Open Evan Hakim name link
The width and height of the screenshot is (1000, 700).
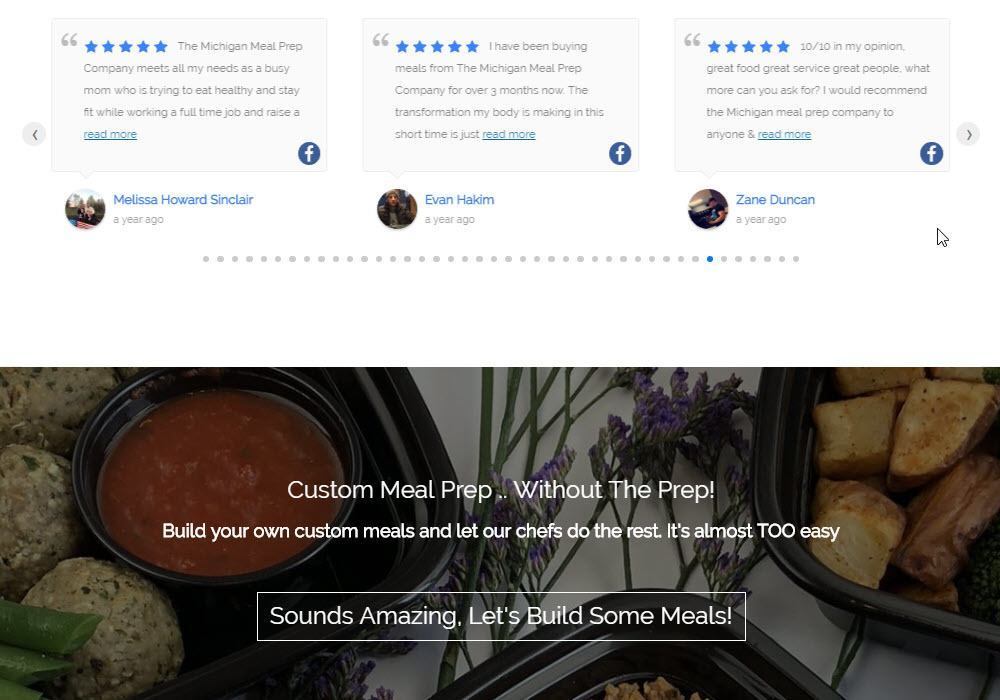coord(459,200)
